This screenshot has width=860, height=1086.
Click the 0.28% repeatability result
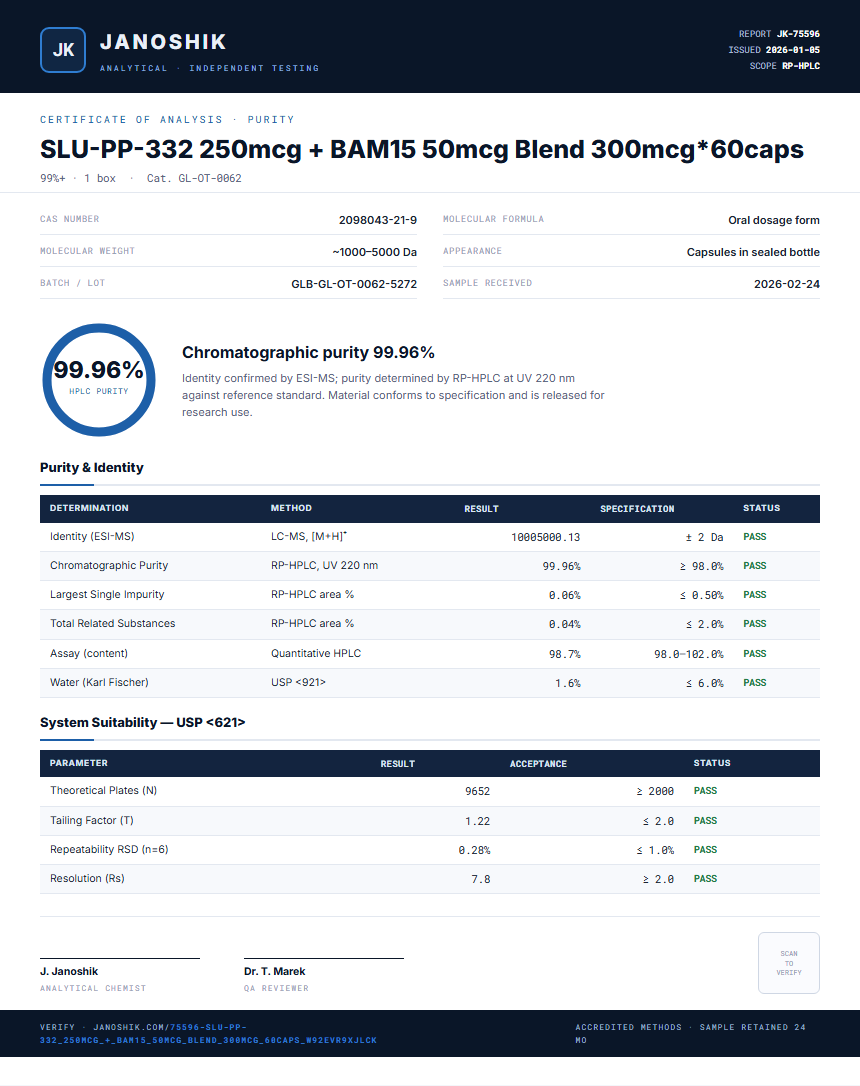coord(474,851)
